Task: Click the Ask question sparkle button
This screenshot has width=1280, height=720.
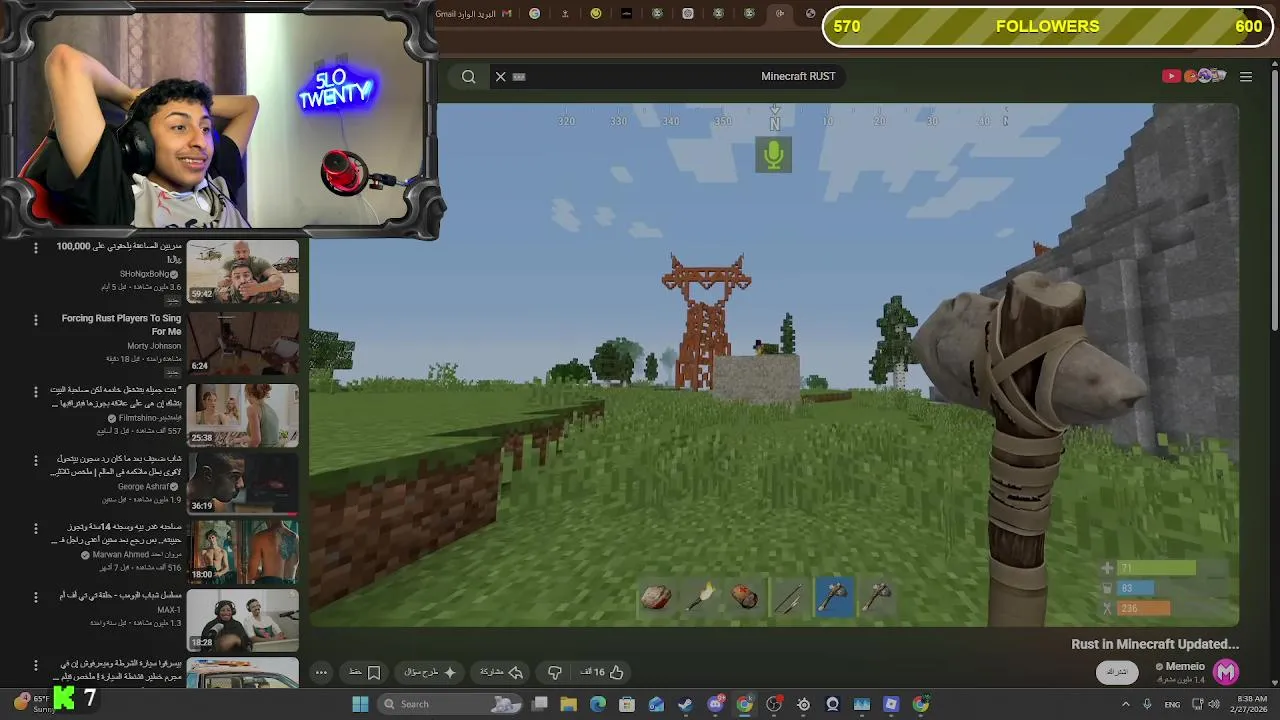Action: pyautogui.click(x=430, y=672)
